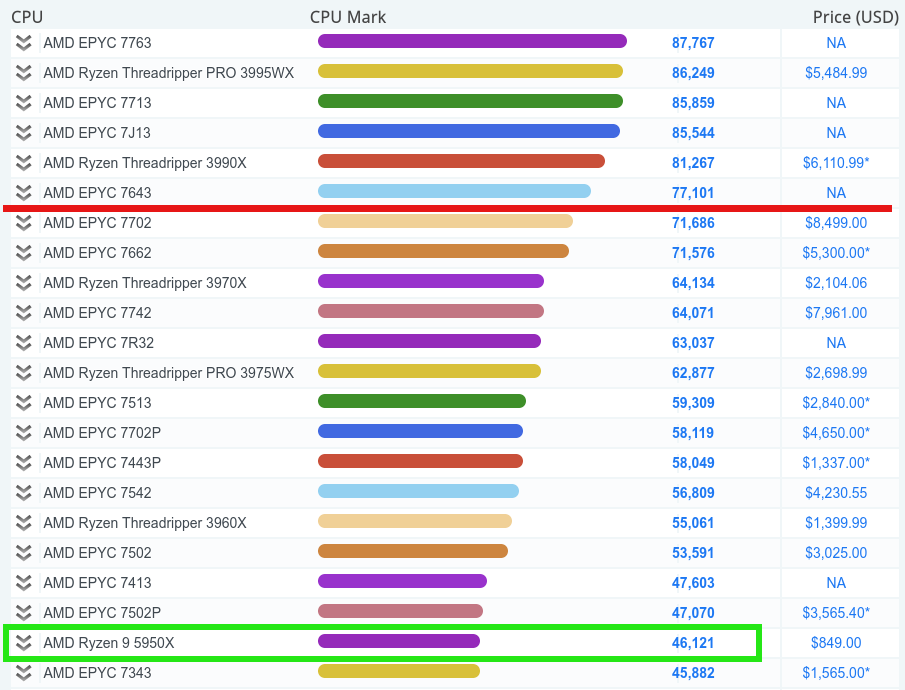The width and height of the screenshot is (905, 690).
Task: Expand the AMD EPYC 7643 row chevron
Action: [x=24, y=193]
